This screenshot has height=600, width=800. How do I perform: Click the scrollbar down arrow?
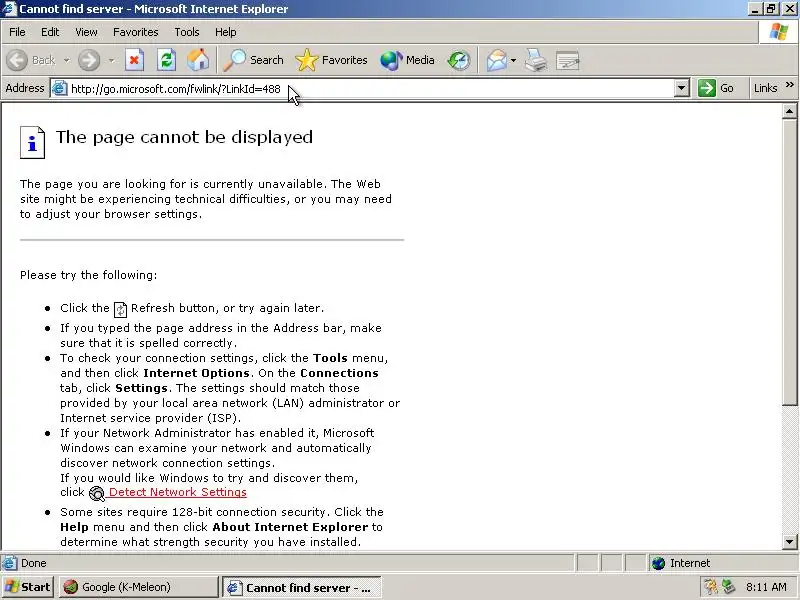point(789,542)
